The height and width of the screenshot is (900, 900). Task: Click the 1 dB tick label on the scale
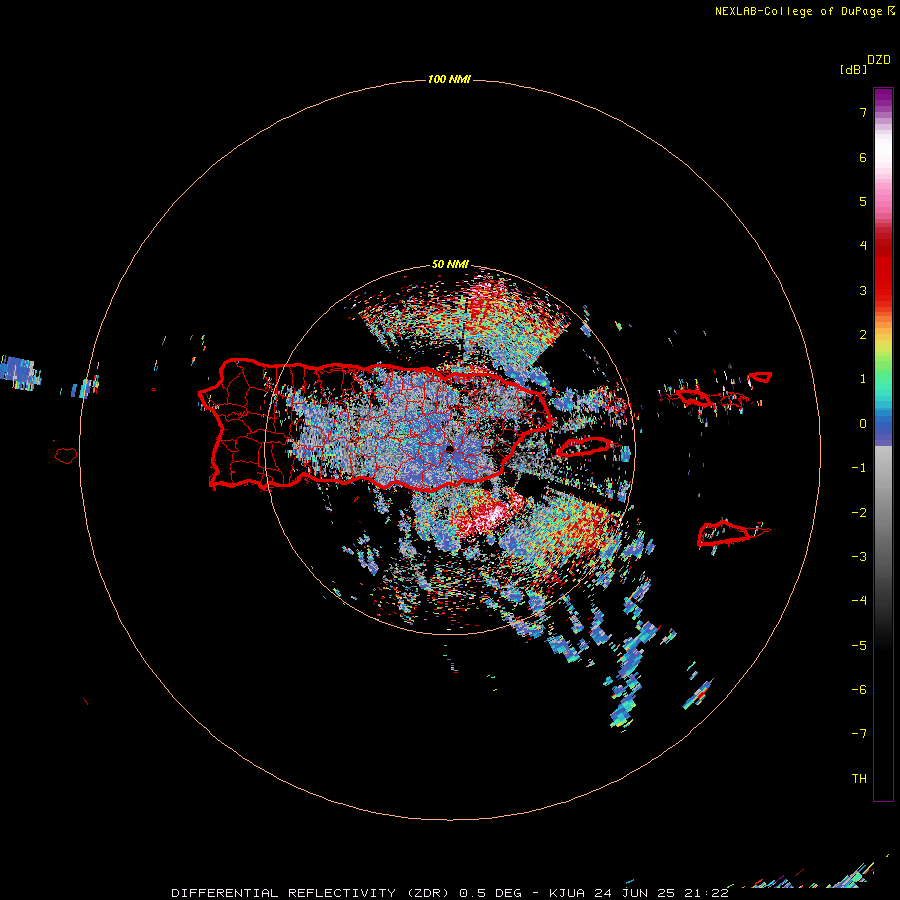(863, 379)
